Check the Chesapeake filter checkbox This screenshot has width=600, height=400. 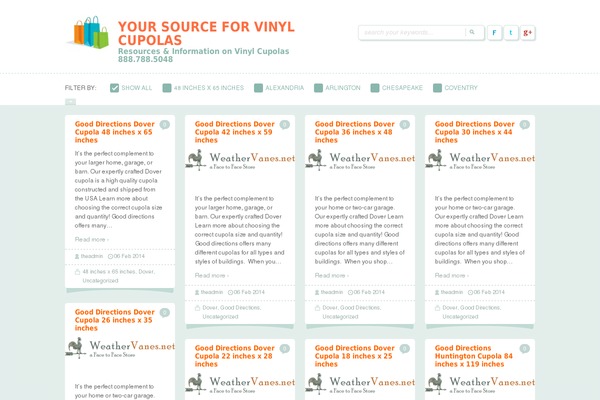375,88
